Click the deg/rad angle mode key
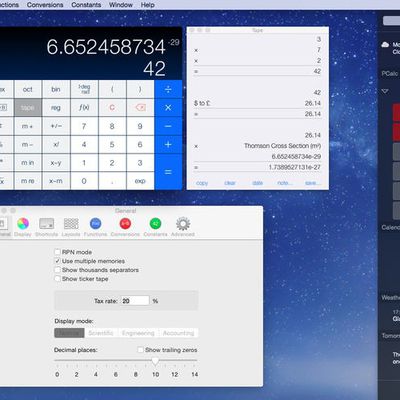Image resolution: width=400 pixels, height=400 pixels. tap(84, 89)
